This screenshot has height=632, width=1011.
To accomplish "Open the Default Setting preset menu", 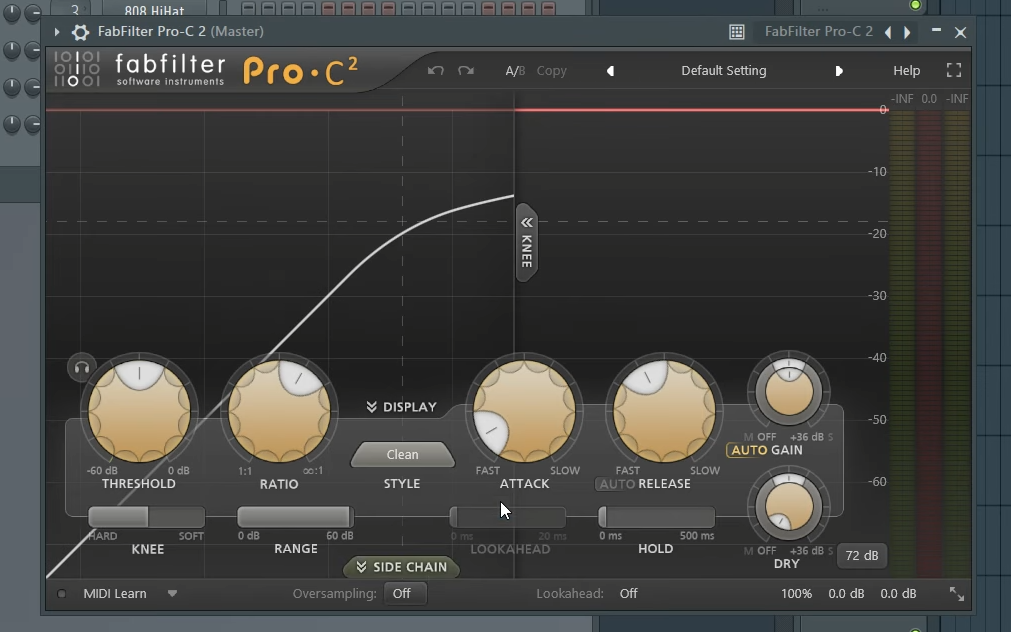I will pos(723,71).
